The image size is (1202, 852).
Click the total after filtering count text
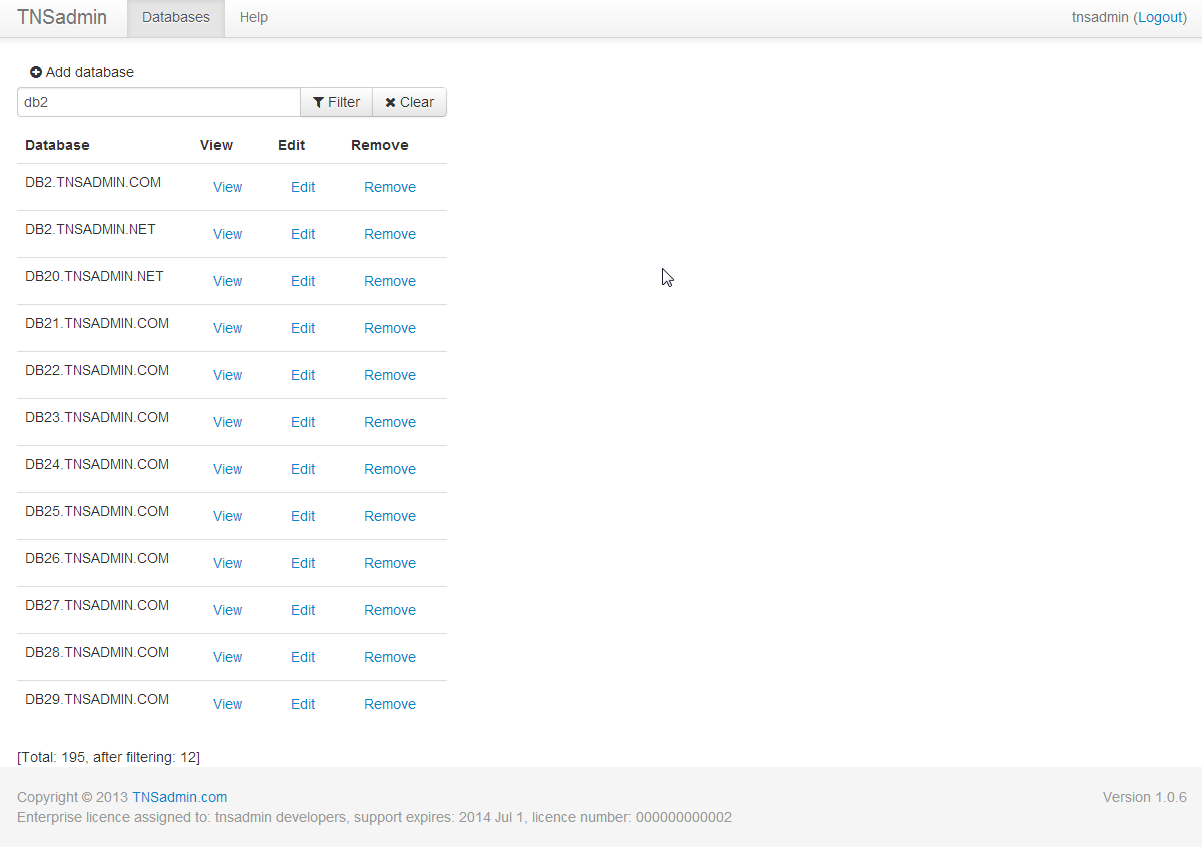(x=108, y=757)
